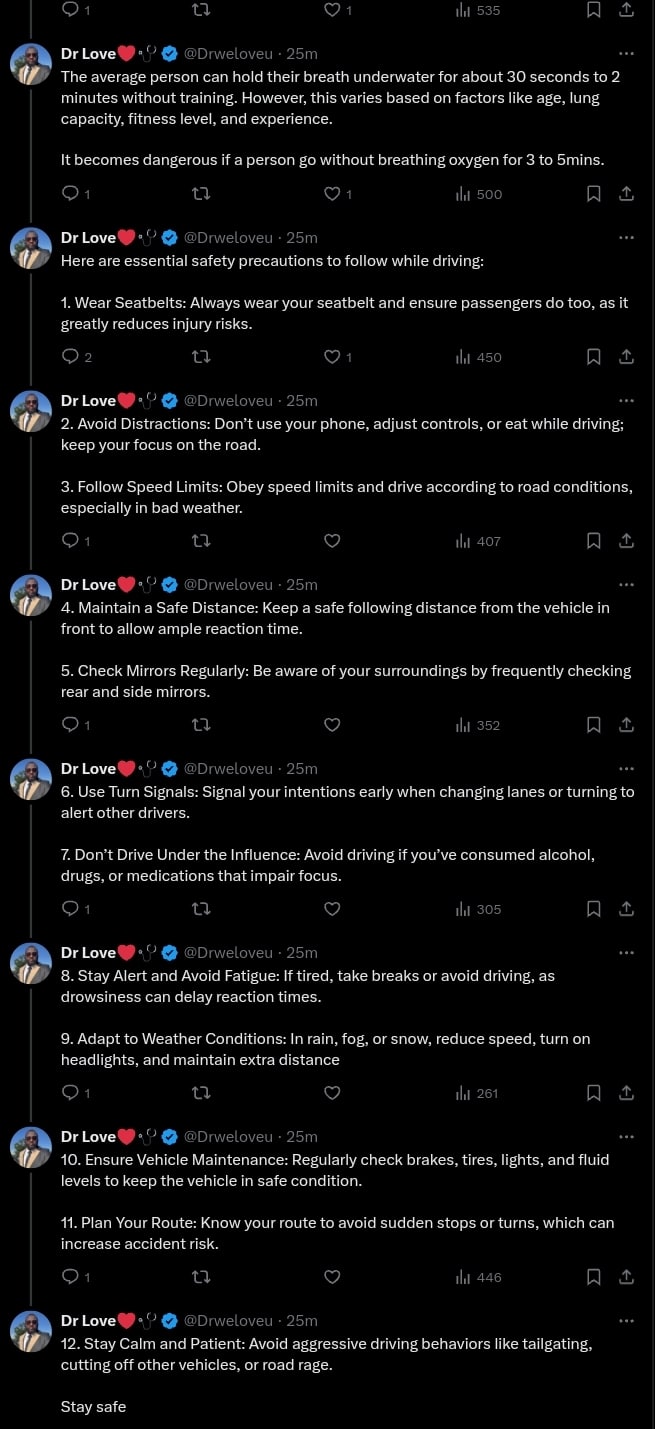Reply to the Stay Alert tweet
The height and width of the screenshot is (1429, 655).
pyautogui.click(x=70, y=1093)
